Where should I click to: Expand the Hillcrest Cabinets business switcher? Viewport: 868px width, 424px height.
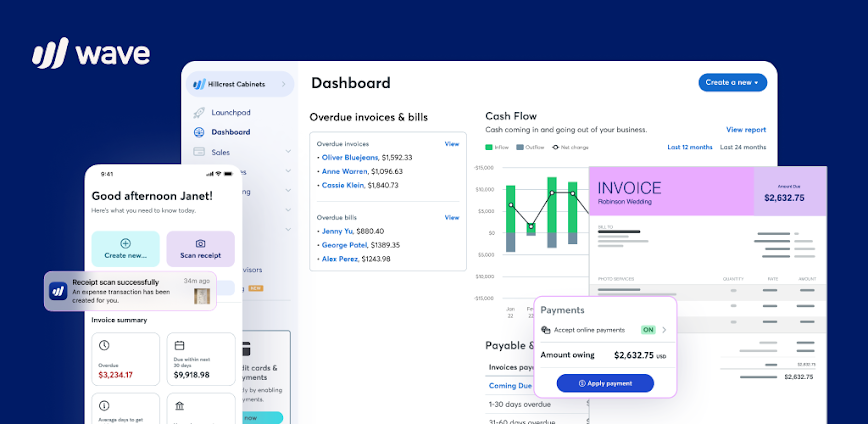(283, 85)
